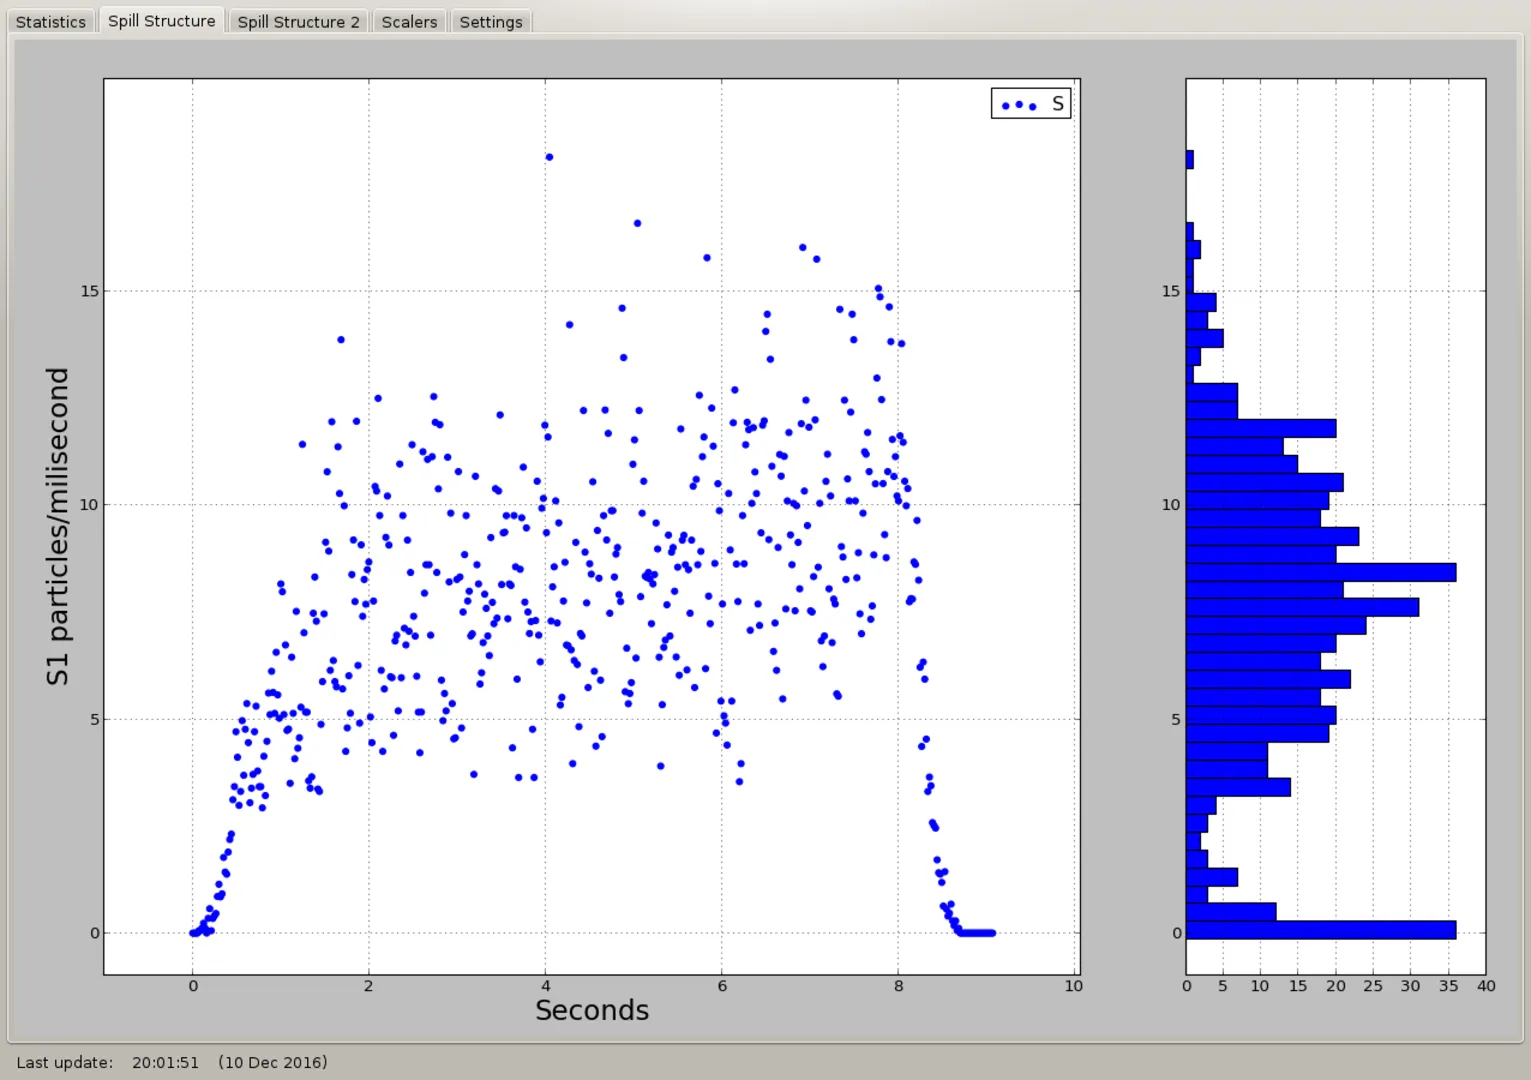This screenshot has width=1531, height=1080.
Task: Click the scatter plot y-axis tick label 15
Action: 89,291
